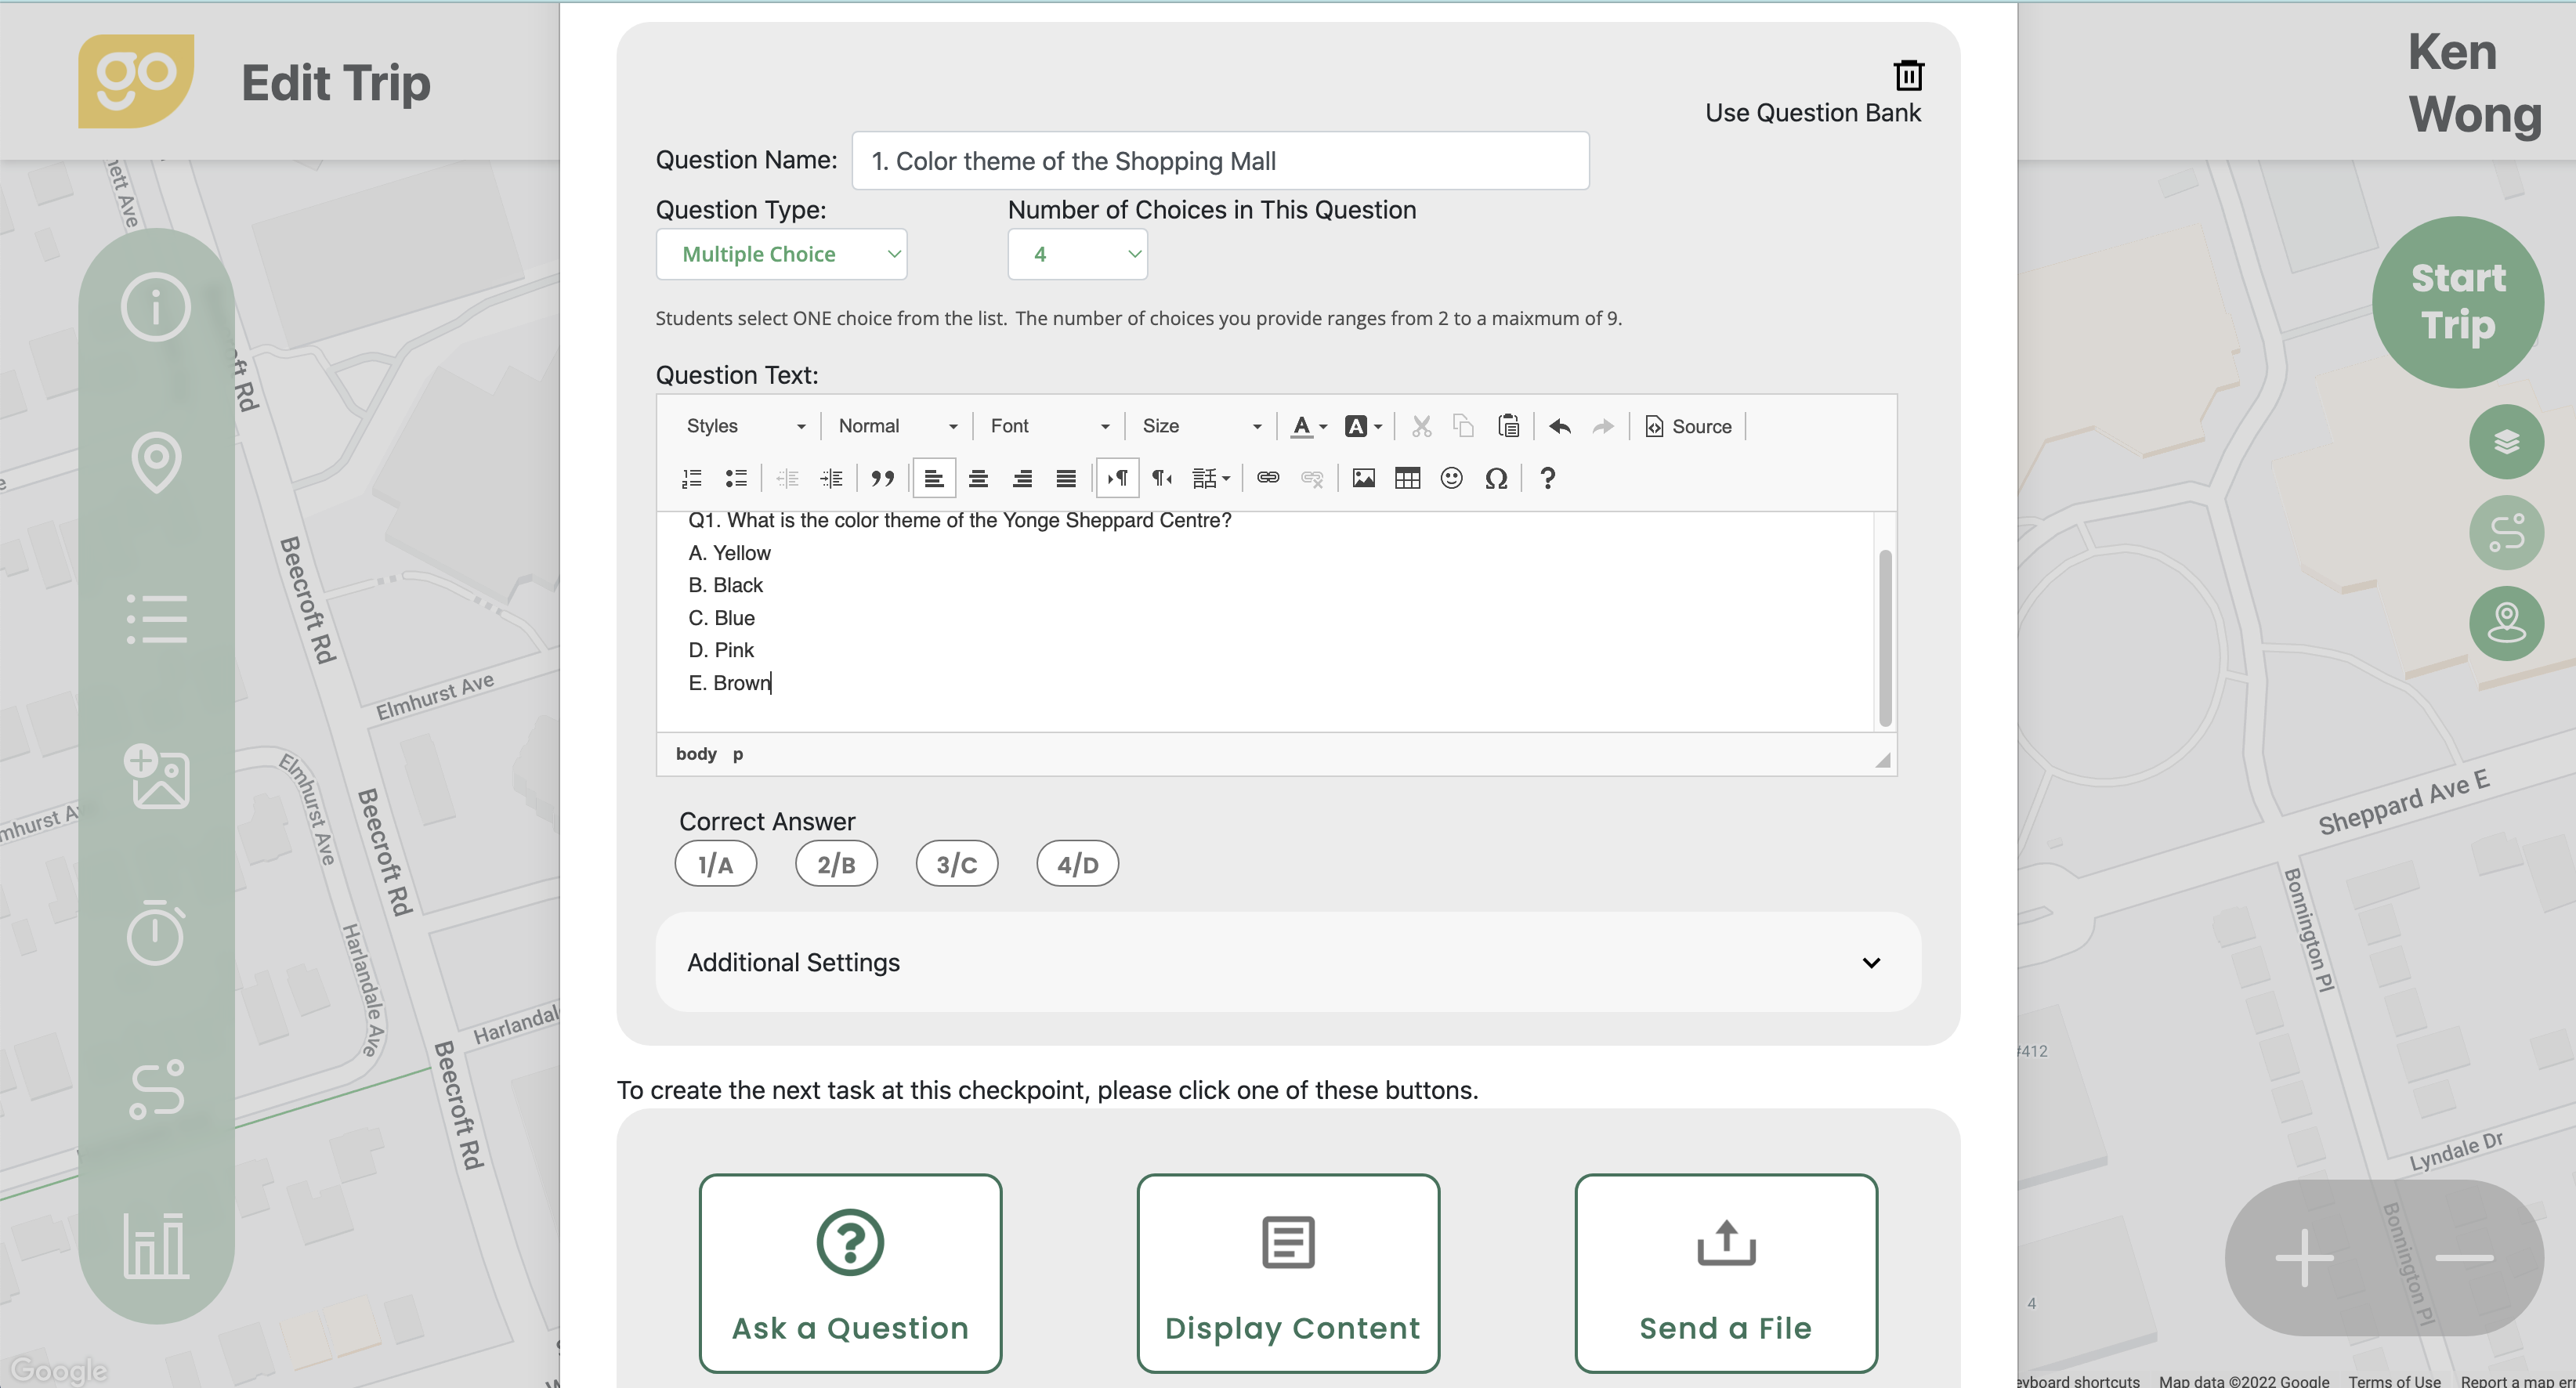The width and height of the screenshot is (2576, 1388).
Task: Select correct answer 3/C
Action: [957, 863]
